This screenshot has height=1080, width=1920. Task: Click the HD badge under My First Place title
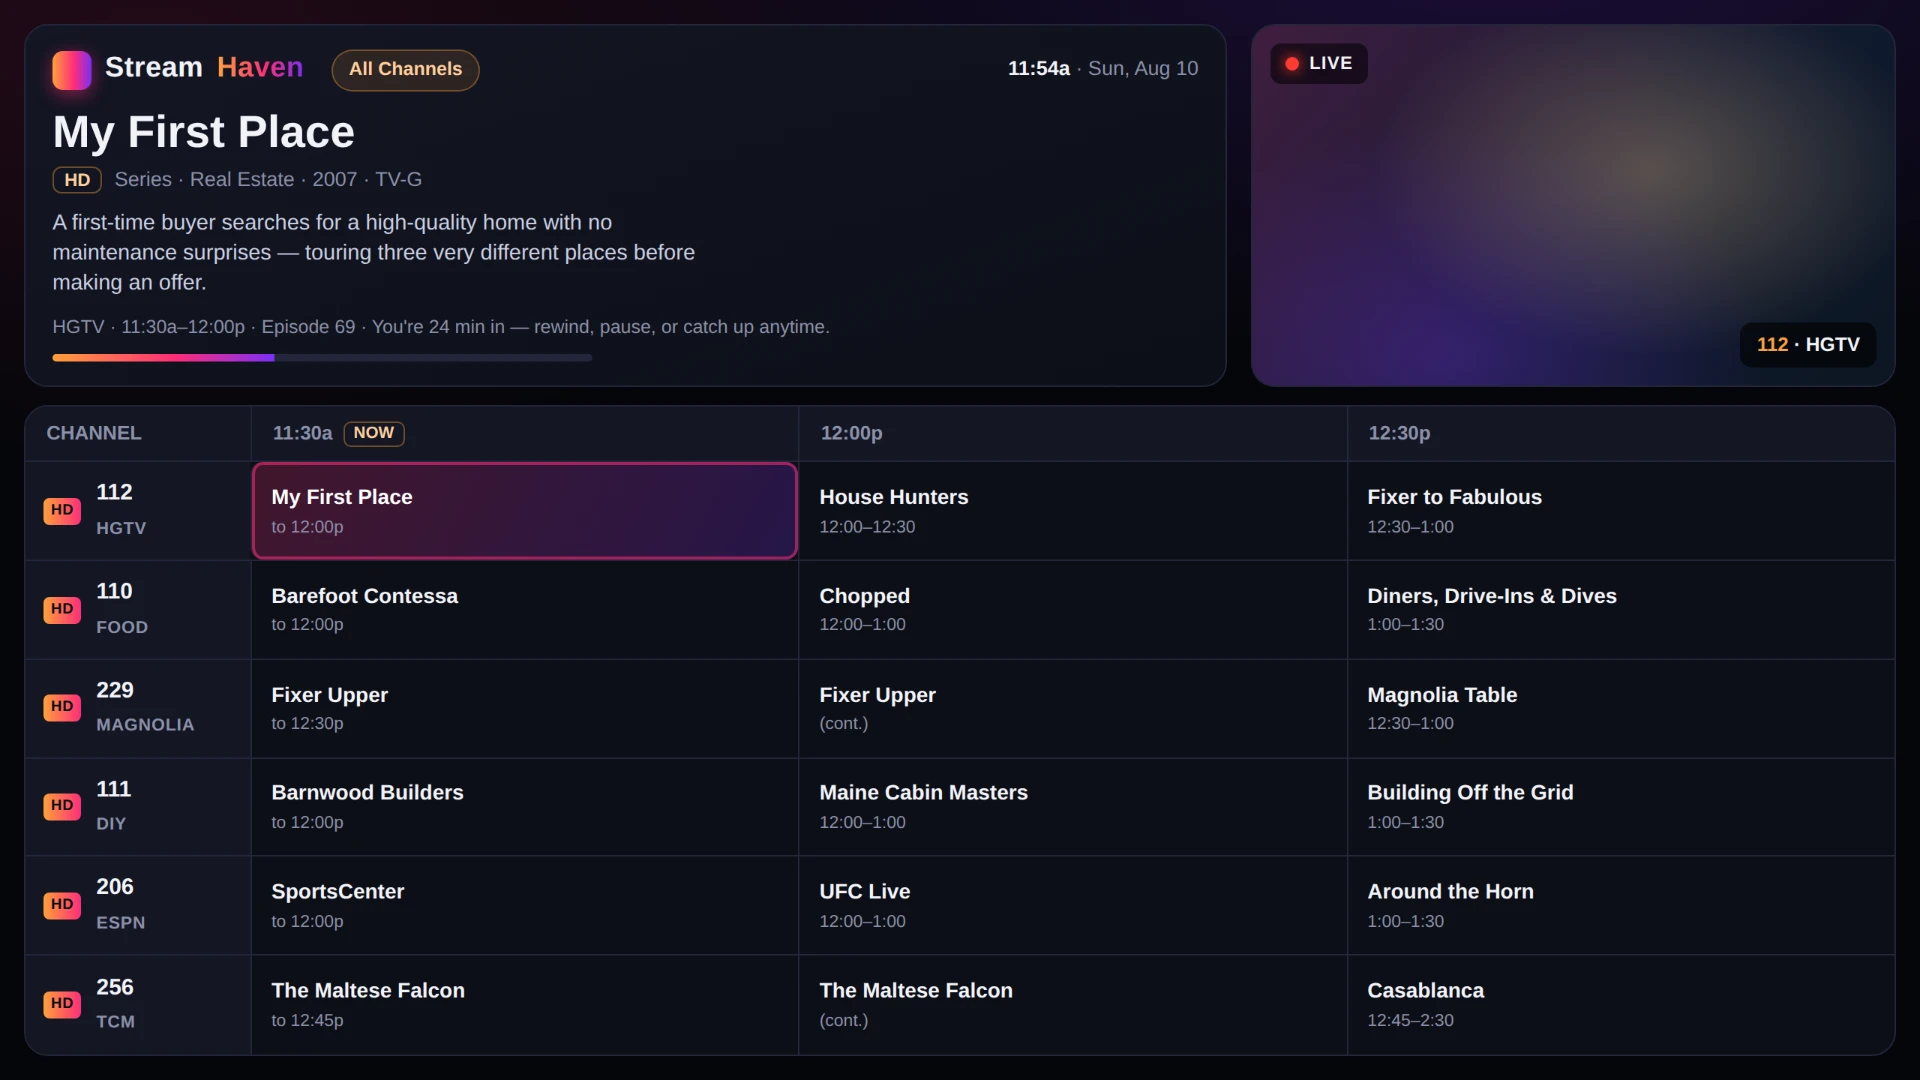pyautogui.click(x=77, y=180)
